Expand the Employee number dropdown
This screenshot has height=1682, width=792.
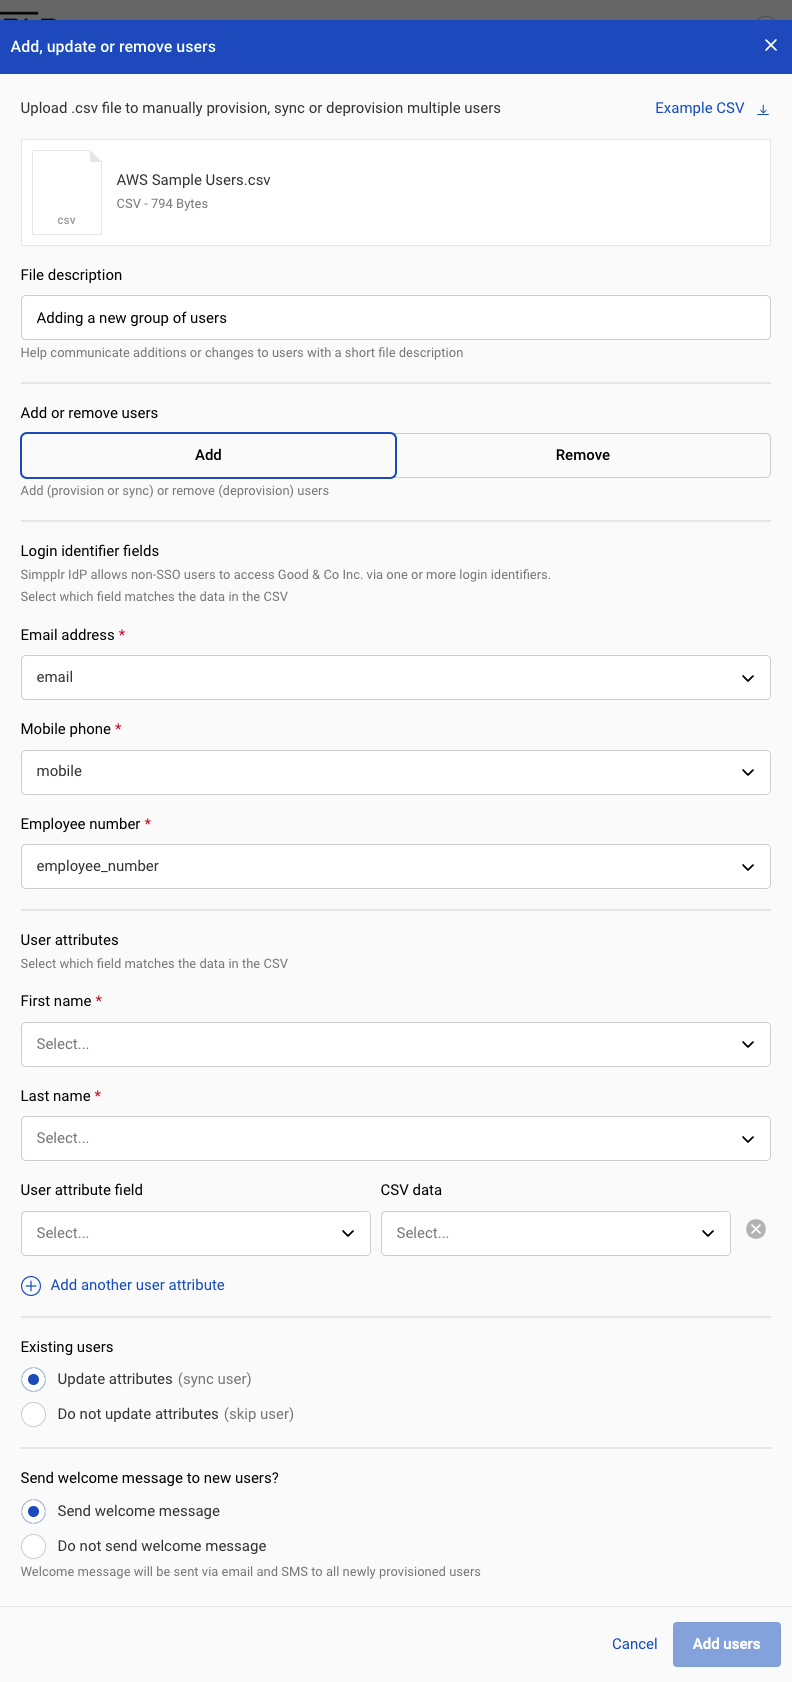396,866
